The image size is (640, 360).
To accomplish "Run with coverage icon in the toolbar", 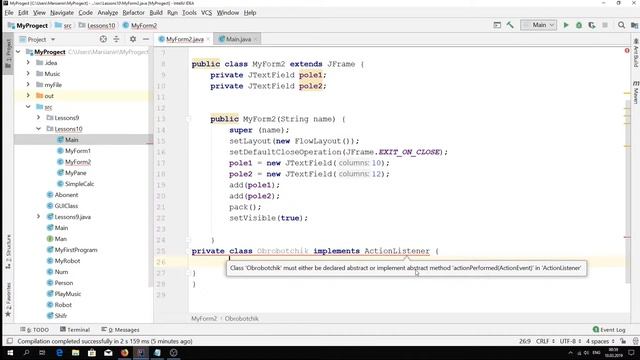I will [x=592, y=25].
